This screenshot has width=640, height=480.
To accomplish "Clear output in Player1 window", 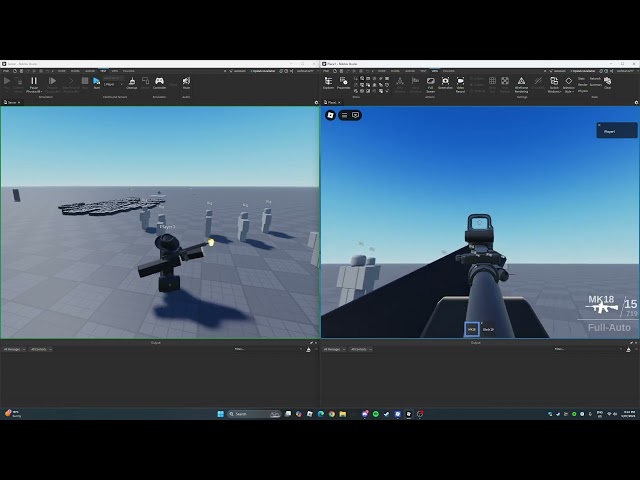I will point(628,349).
